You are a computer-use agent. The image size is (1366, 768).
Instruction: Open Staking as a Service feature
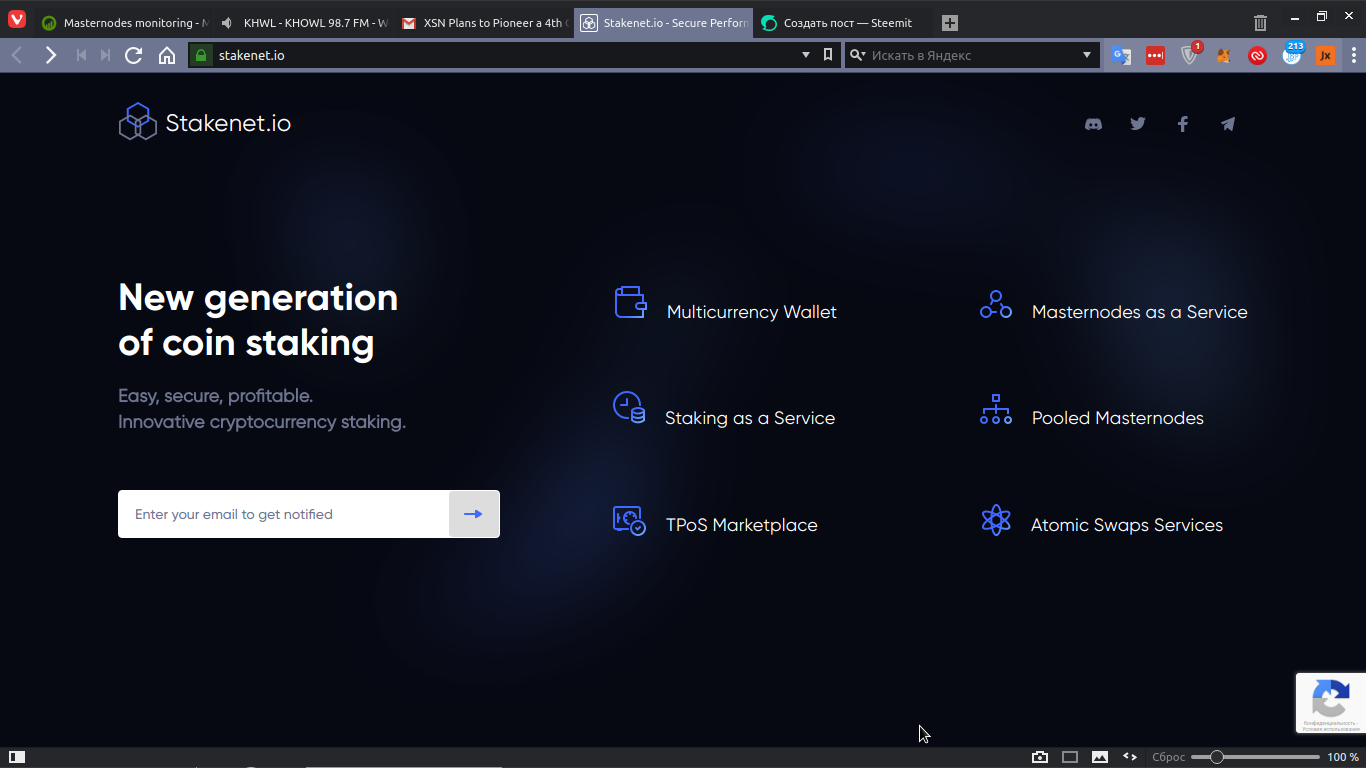723,410
